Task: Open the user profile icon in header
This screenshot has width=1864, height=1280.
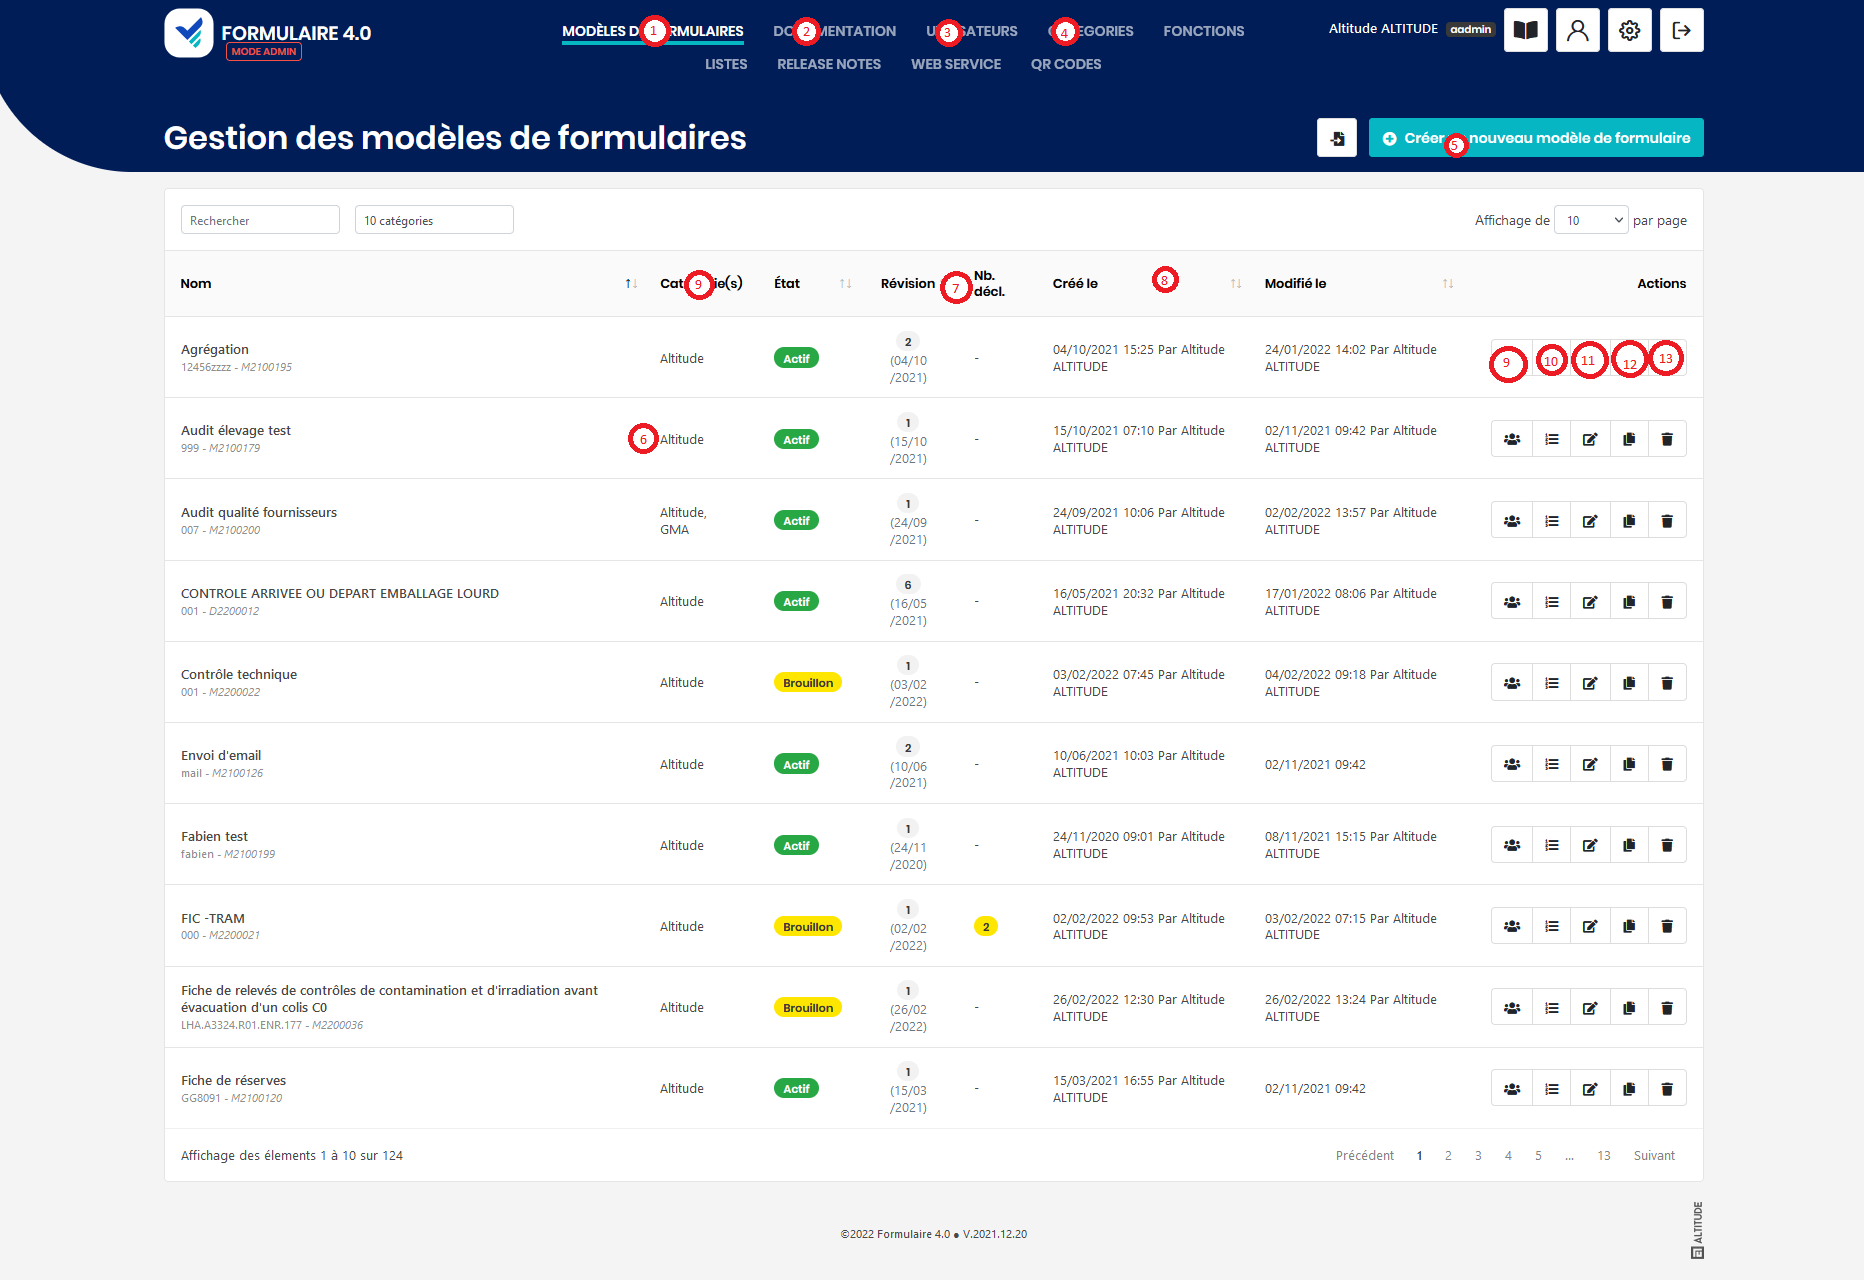Action: 1577,30
